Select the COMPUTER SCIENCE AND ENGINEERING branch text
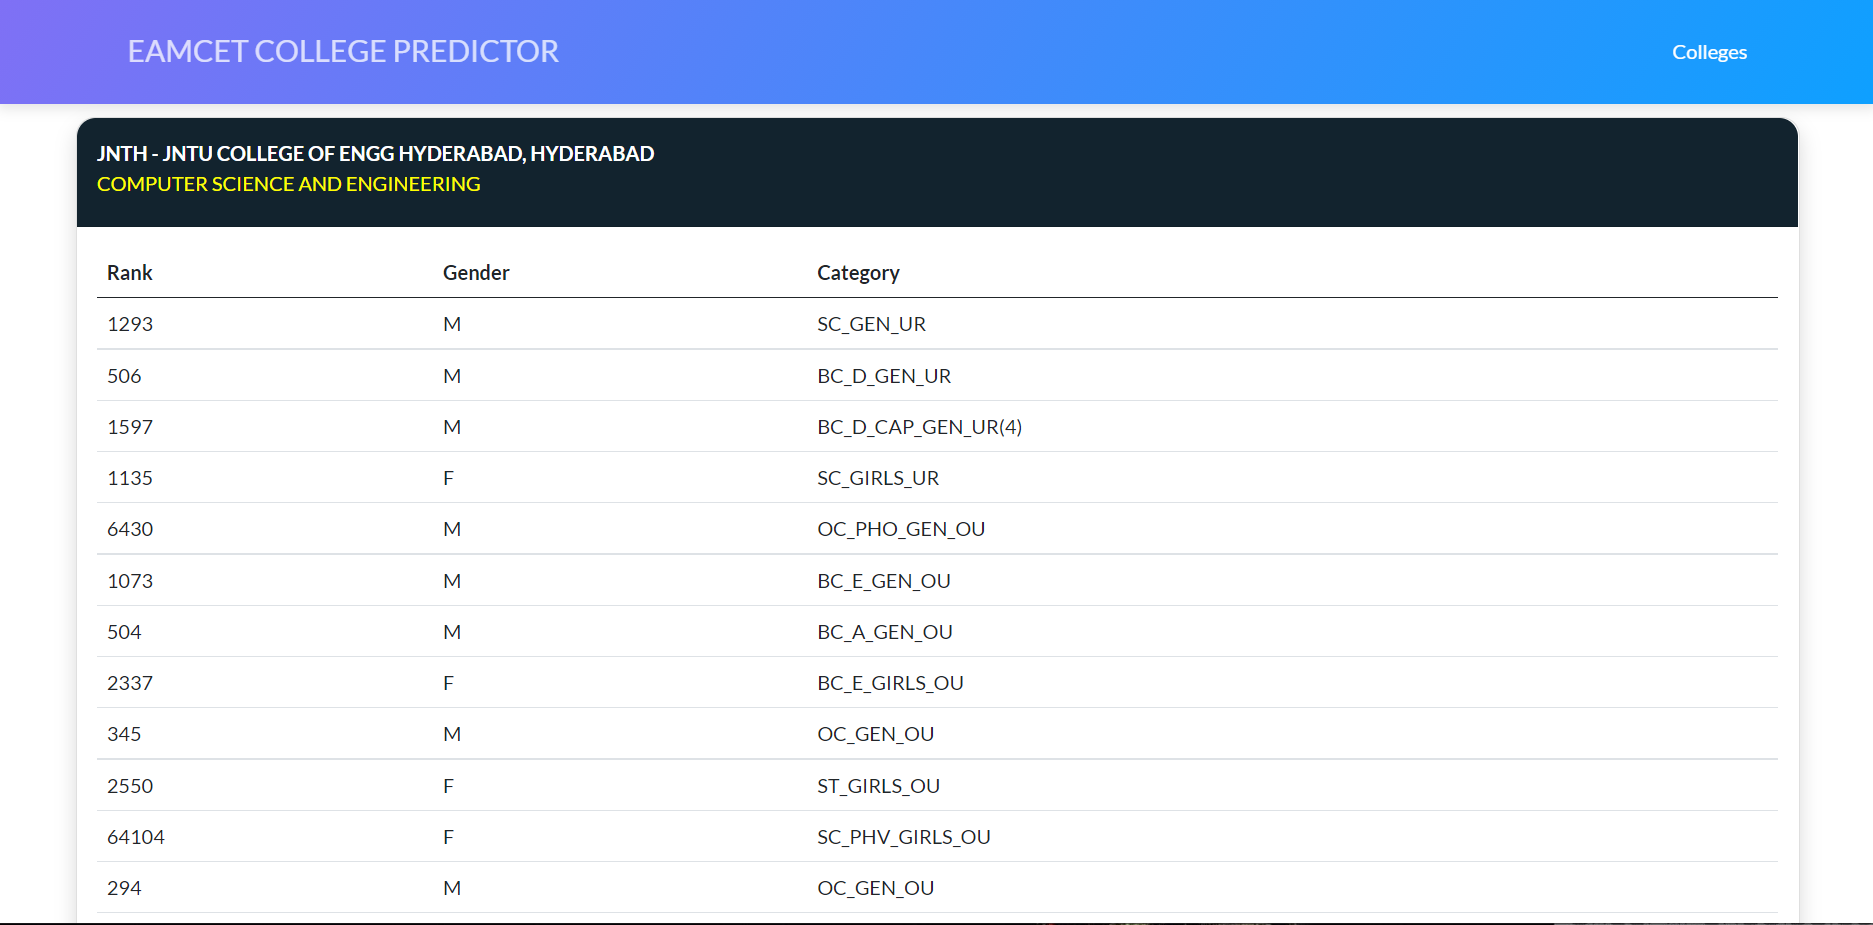This screenshot has height=925, width=1873. (288, 184)
